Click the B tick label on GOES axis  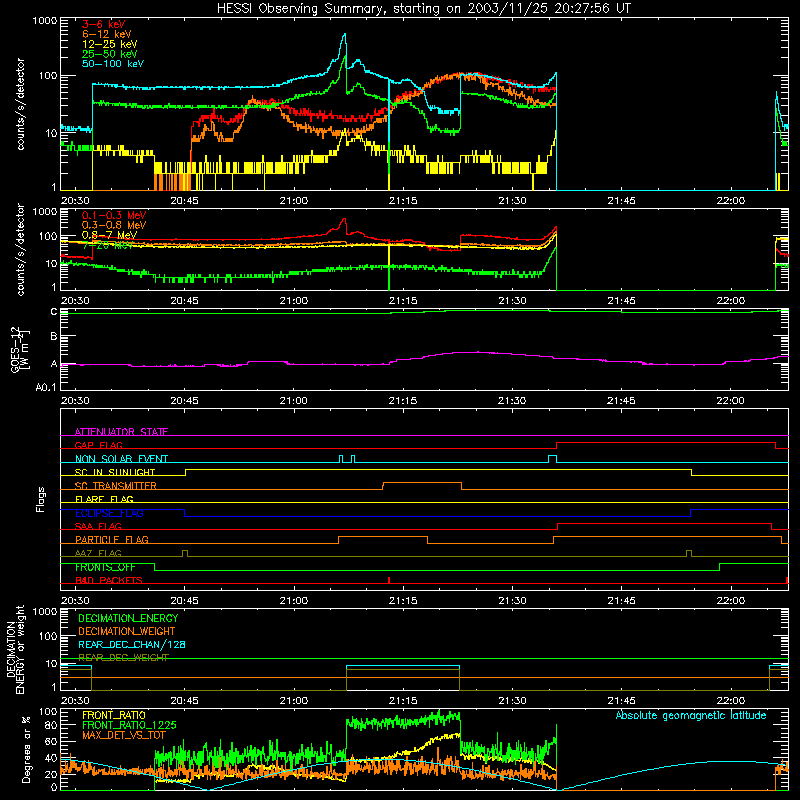pyautogui.click(x=54, y=337)
